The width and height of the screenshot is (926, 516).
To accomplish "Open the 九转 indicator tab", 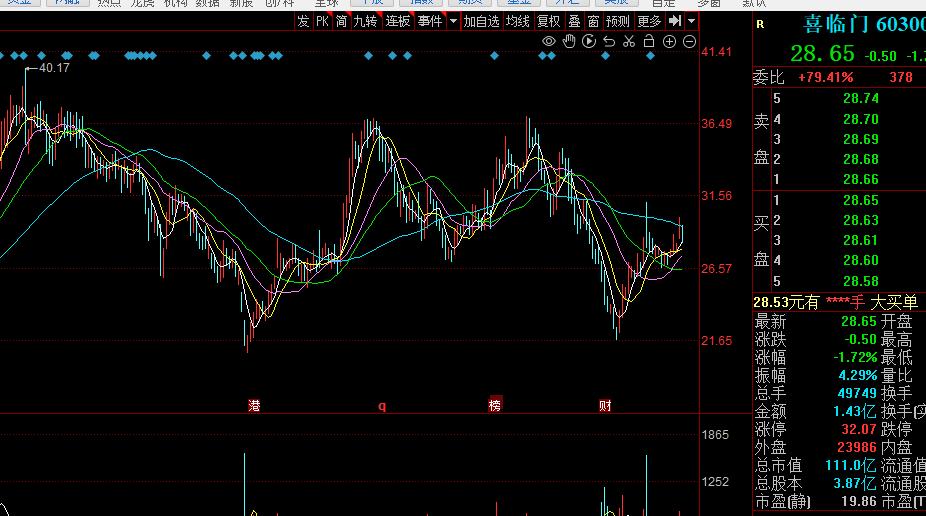I will [x=365, y=21].
